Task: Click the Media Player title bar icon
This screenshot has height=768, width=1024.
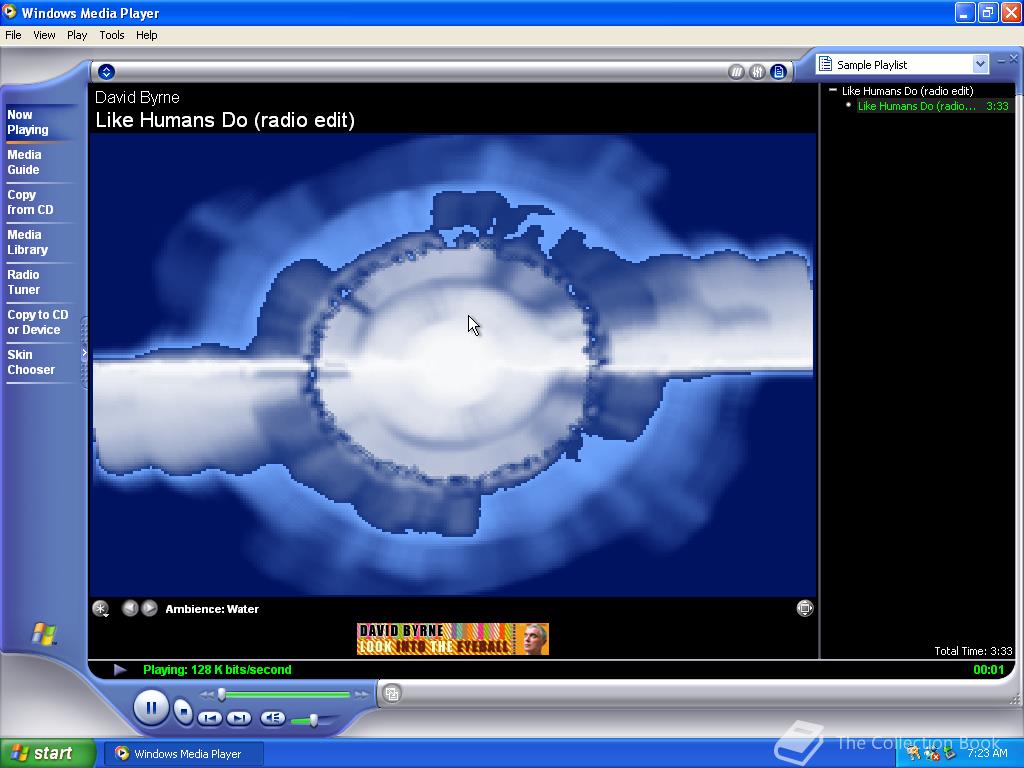Action: [10, 12]
